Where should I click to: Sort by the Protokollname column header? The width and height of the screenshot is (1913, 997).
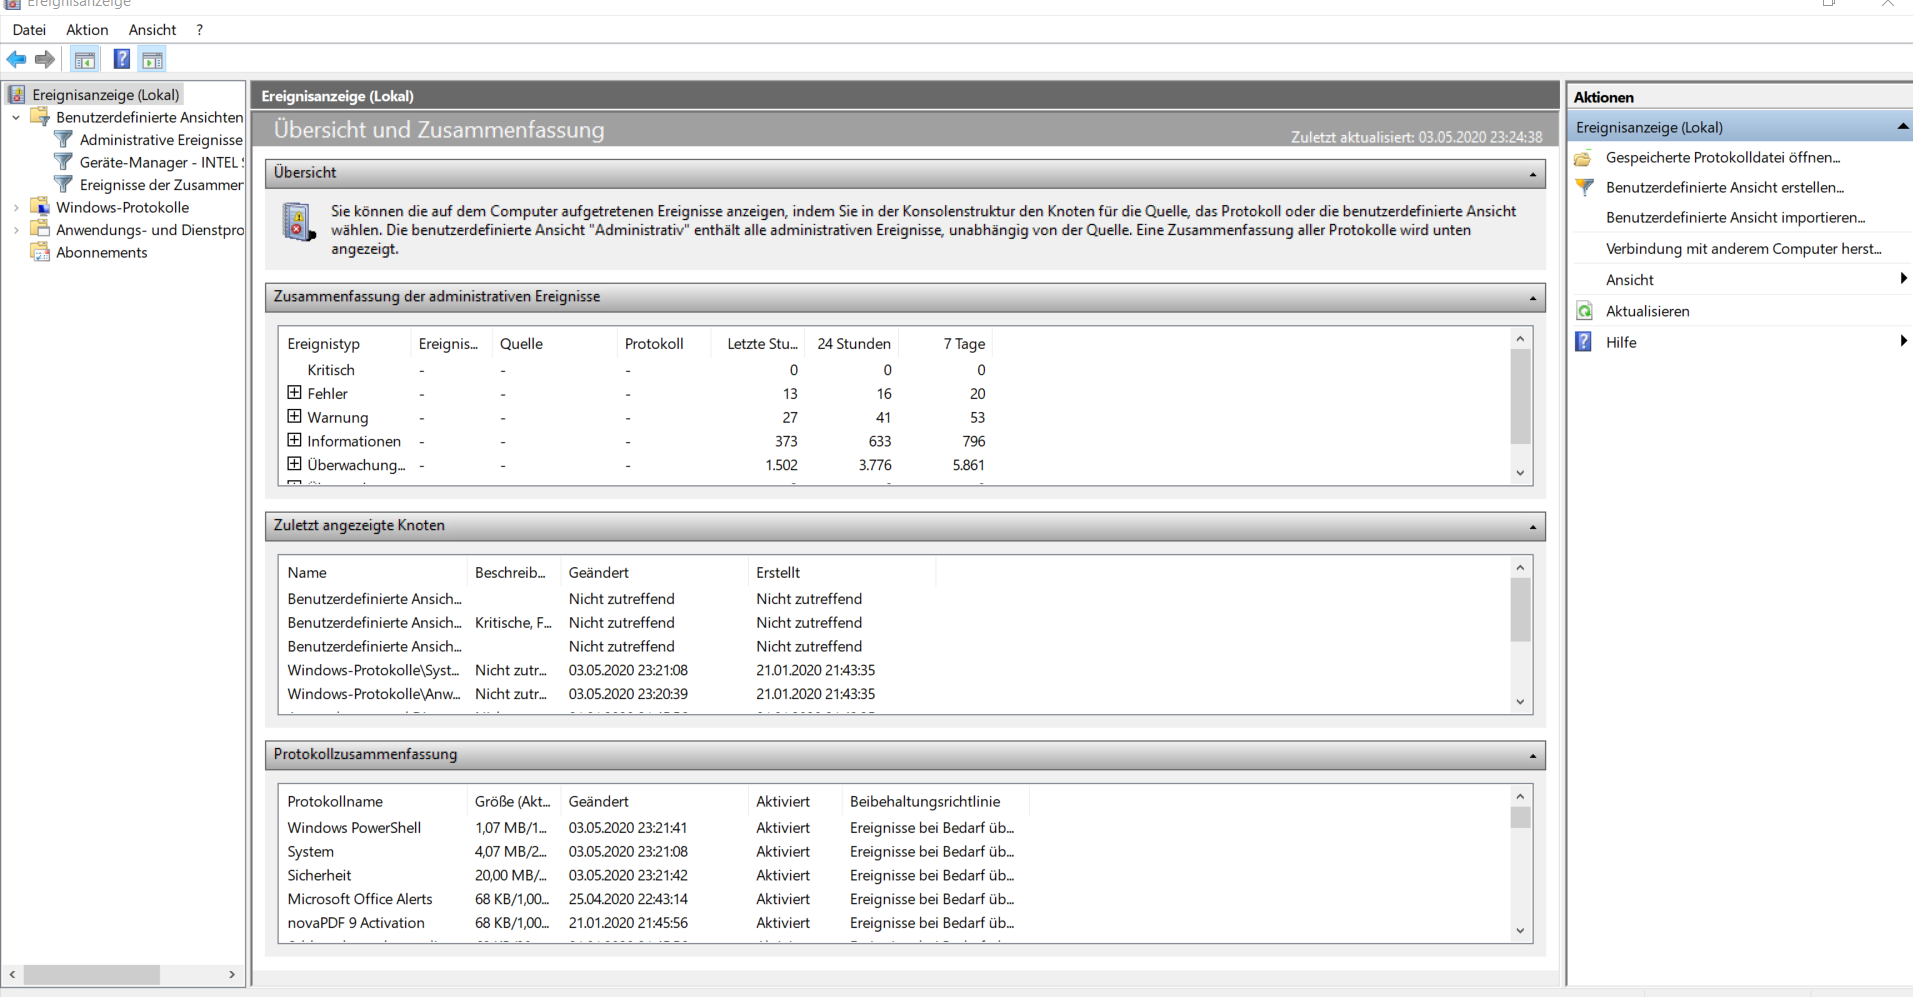point(372,802)
